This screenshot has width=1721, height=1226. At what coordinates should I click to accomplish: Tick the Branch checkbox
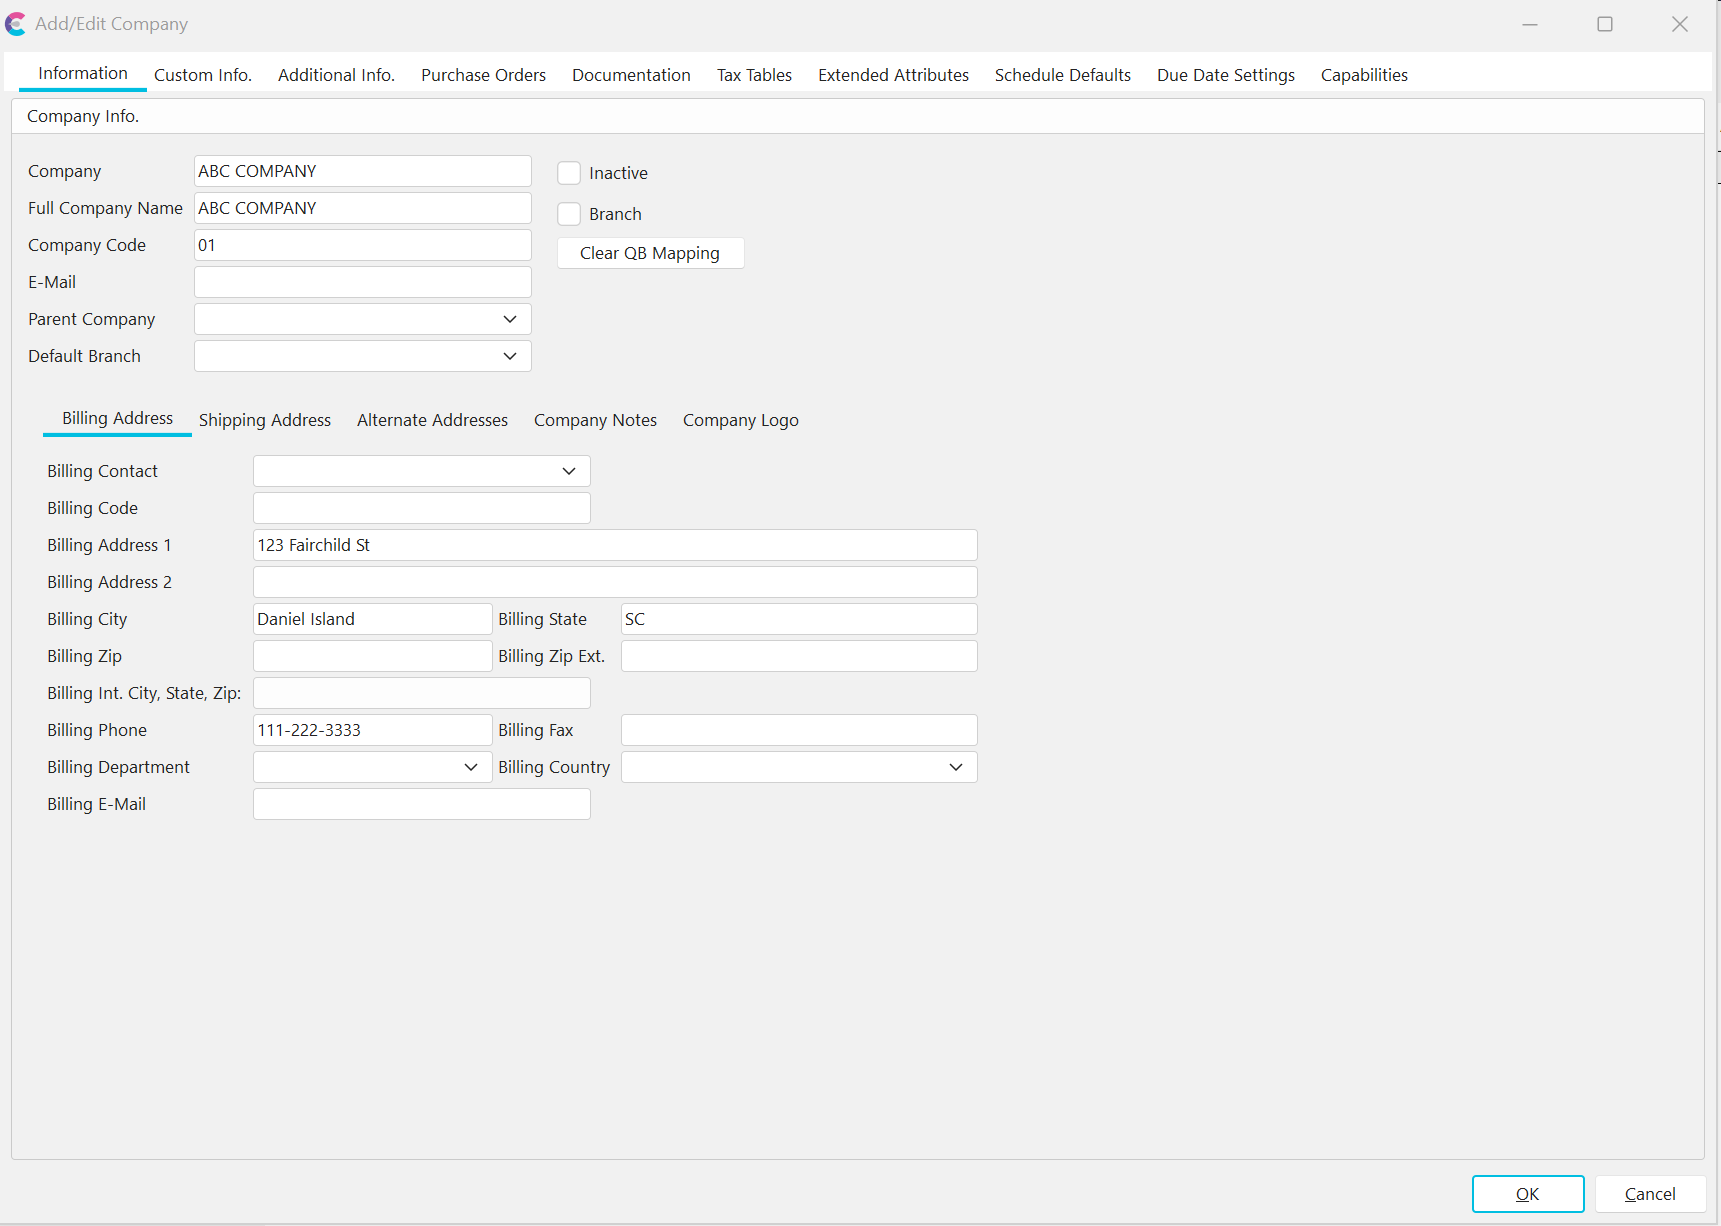click(569, 214)
